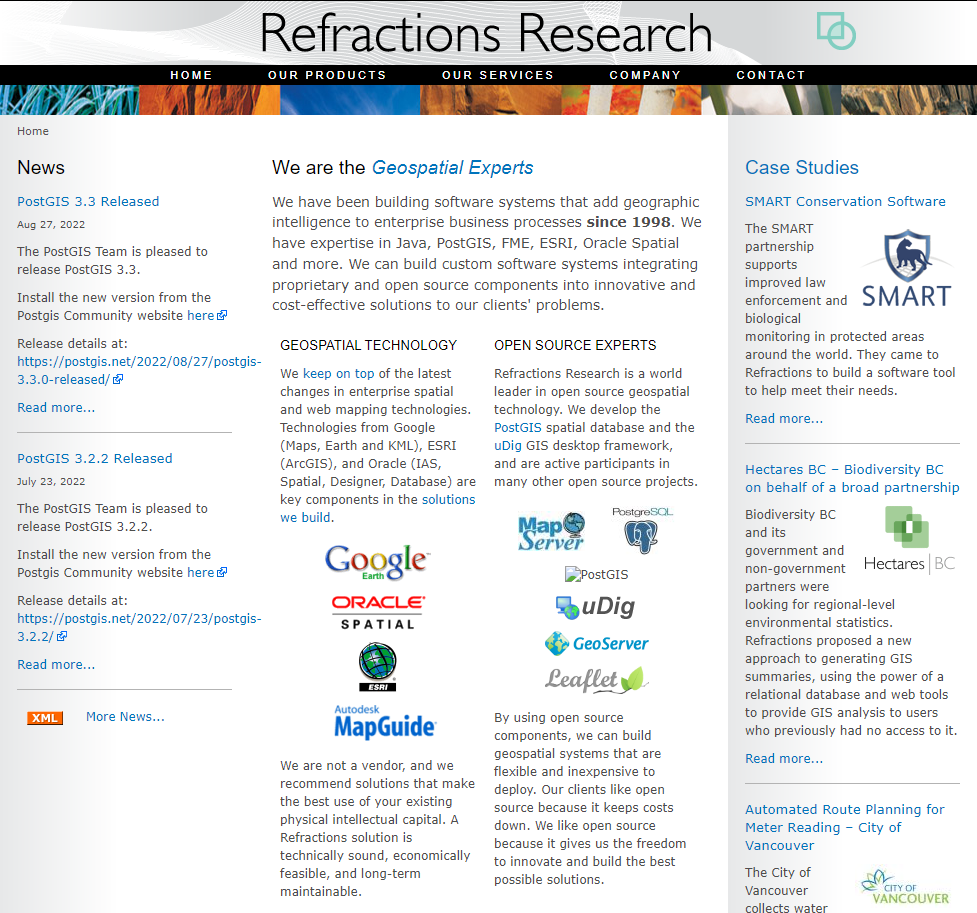Screen dimensions: 977x913
Task: Click the Home breadcrumb link
Action: [33, 131]
